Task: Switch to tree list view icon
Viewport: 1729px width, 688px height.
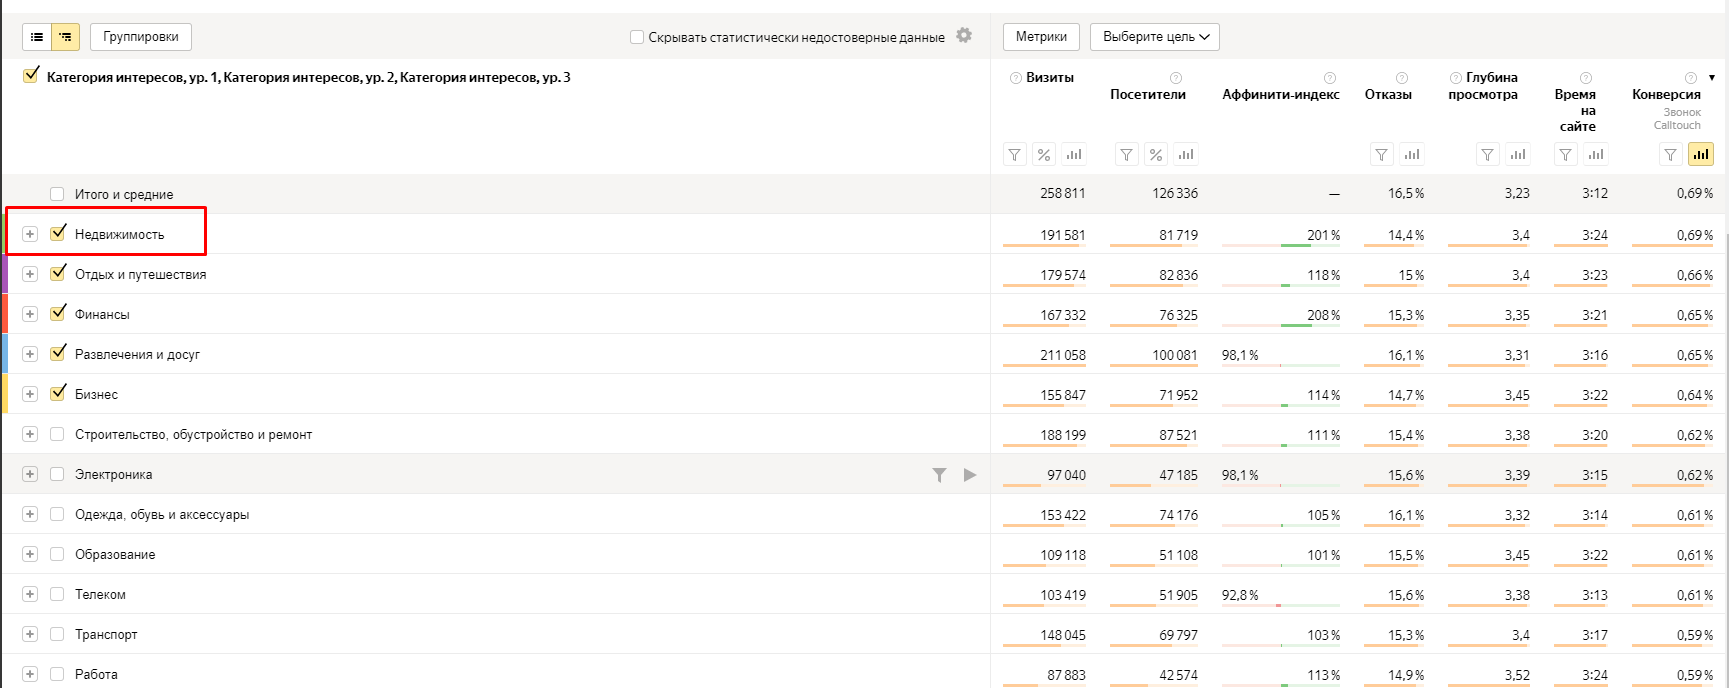Action: point(65,37)
